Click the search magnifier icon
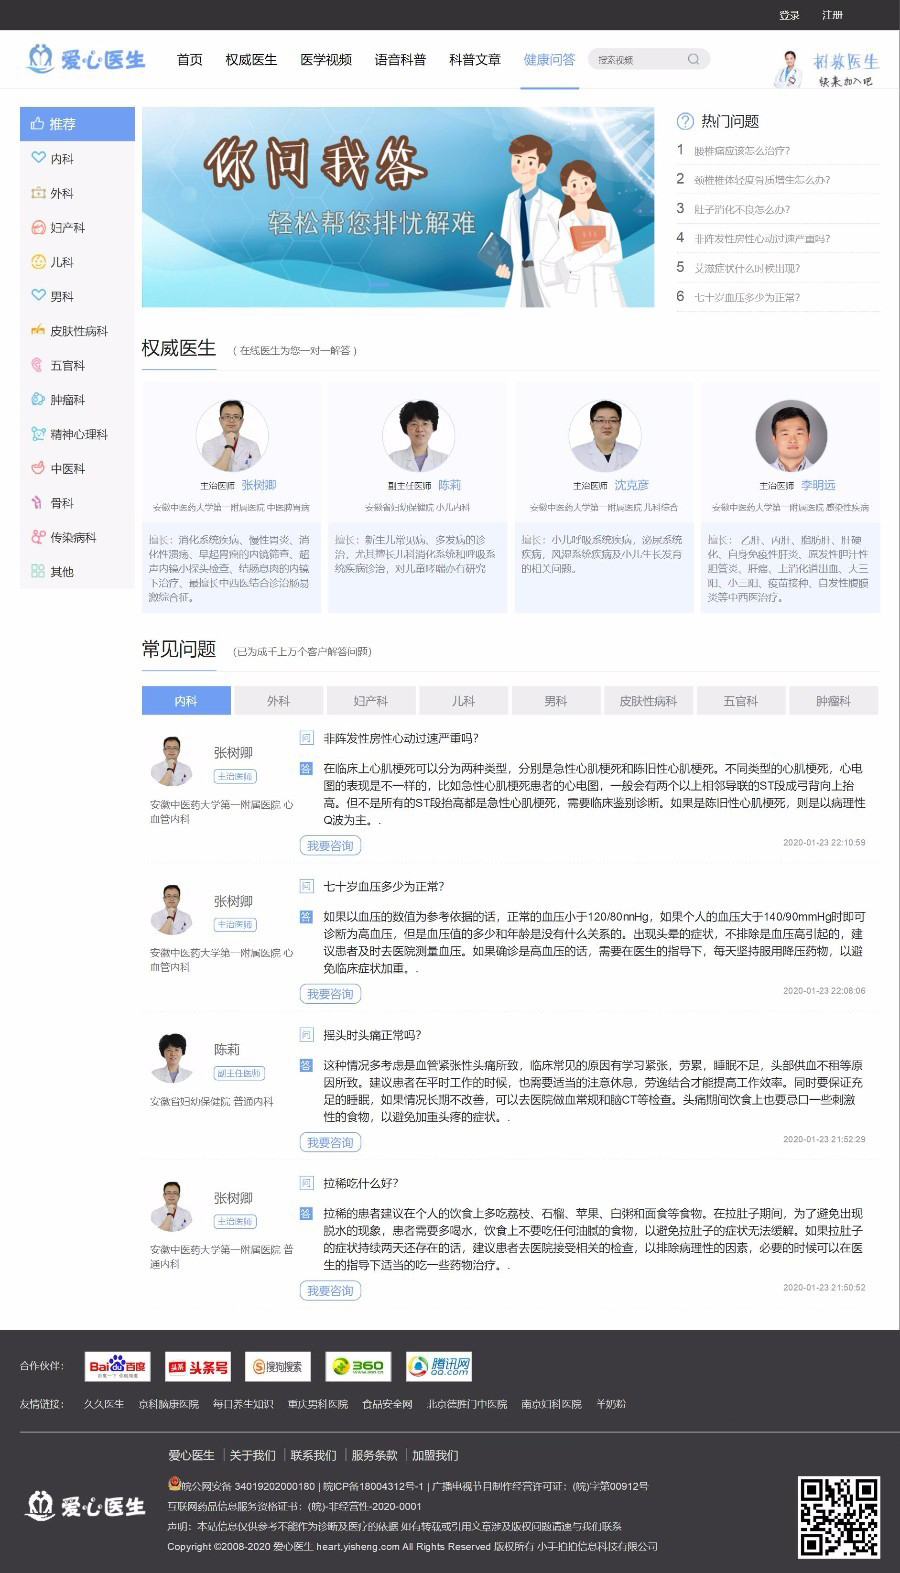900x1573 pixels. coord(693,60)
